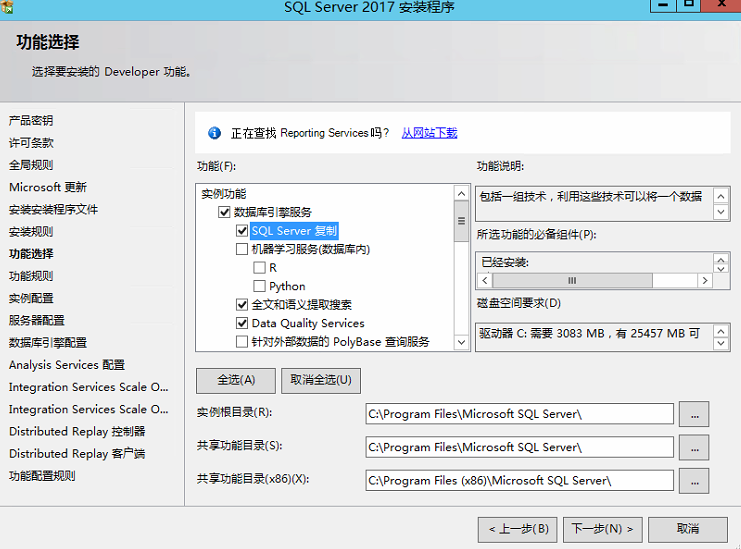Select the Data Quality Services feature label
The height and width of the screenshot is (549, 741).
(x=308, y=323)
